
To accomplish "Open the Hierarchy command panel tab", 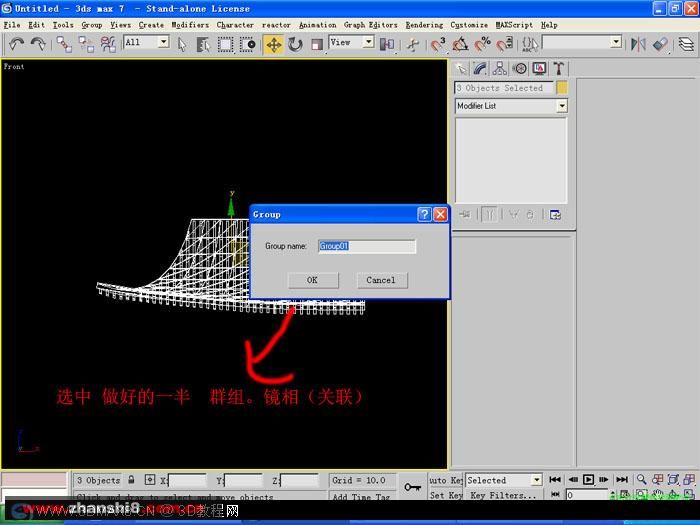I will tap(499, 68).
